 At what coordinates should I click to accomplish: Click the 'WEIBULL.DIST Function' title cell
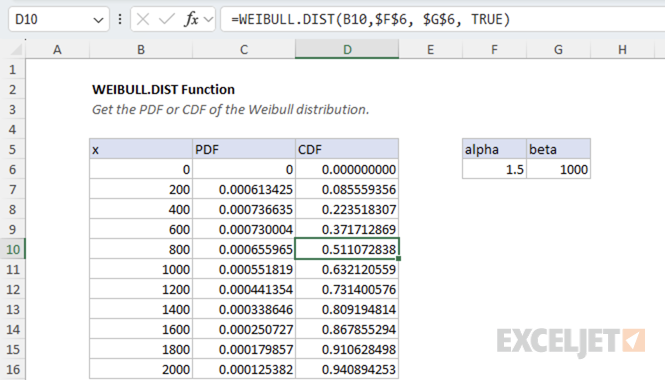(163, 89)
